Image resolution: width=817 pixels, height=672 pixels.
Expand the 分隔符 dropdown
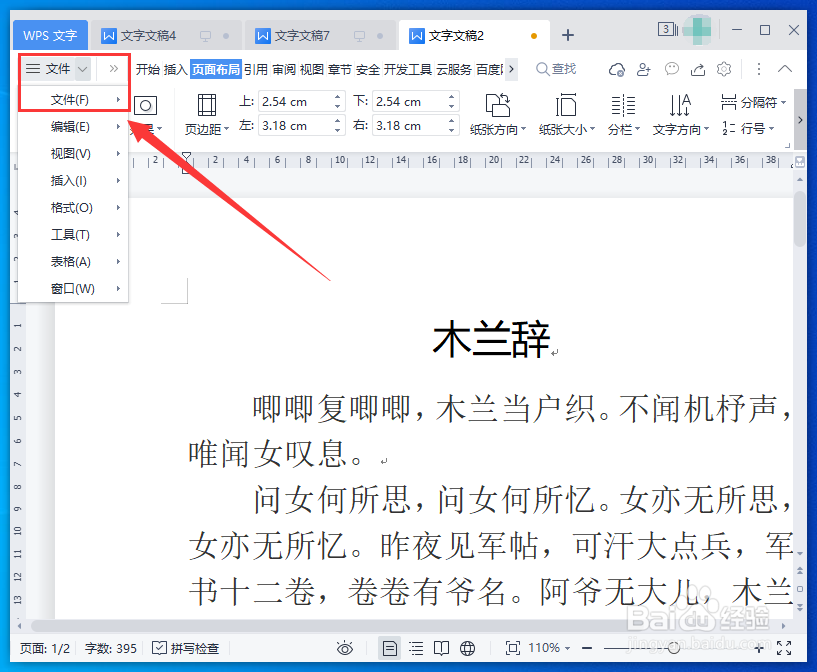tap(784, 102)
